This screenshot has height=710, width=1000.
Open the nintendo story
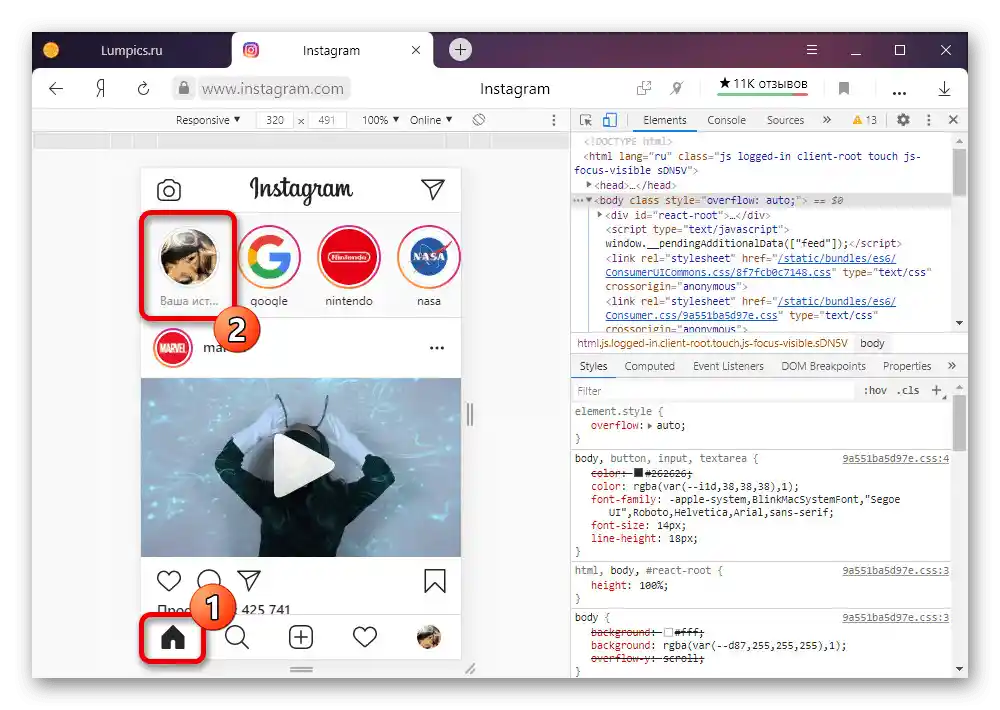pos(349,257)
